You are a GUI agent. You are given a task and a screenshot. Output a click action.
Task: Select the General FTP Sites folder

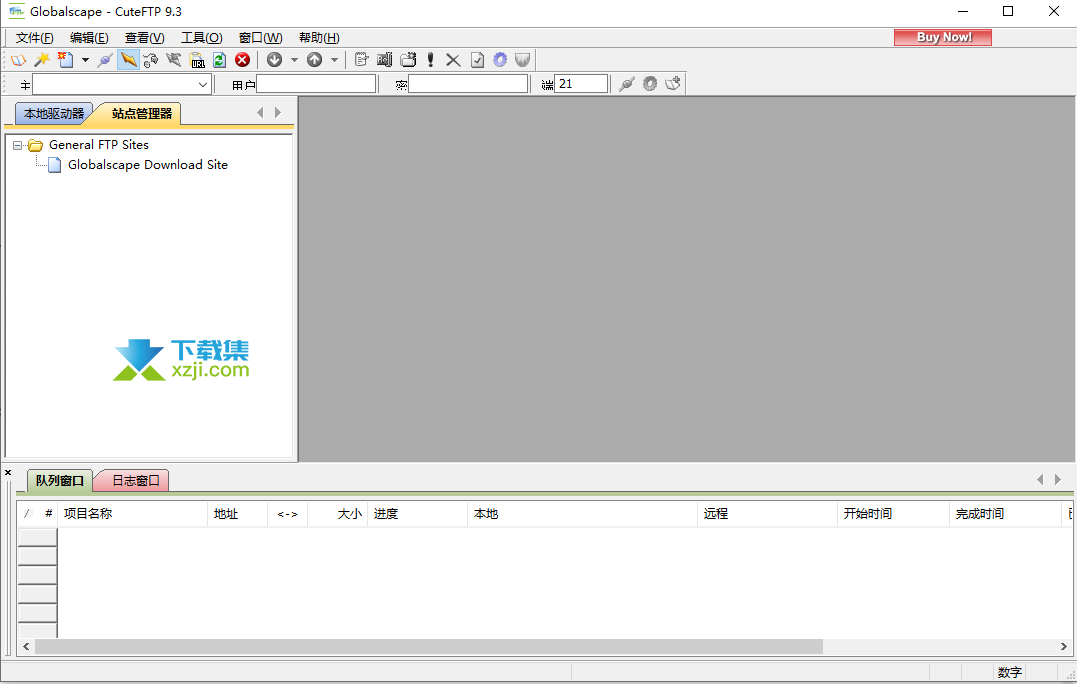[99, 145]
